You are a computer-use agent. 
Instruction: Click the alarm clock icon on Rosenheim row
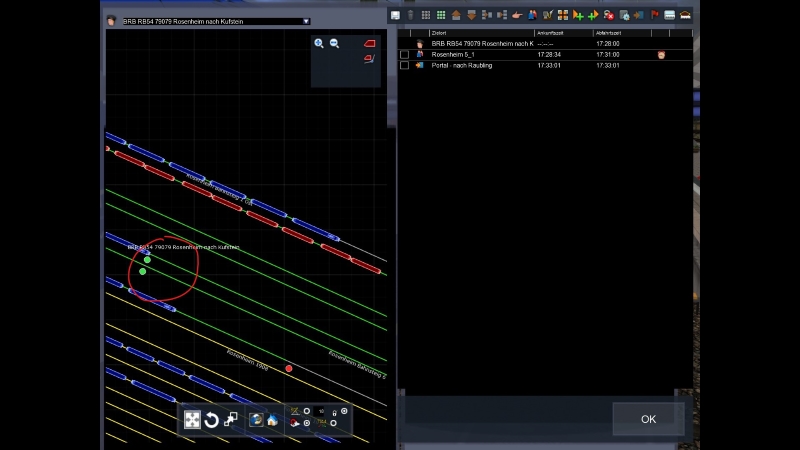click(x=661, y=54)
